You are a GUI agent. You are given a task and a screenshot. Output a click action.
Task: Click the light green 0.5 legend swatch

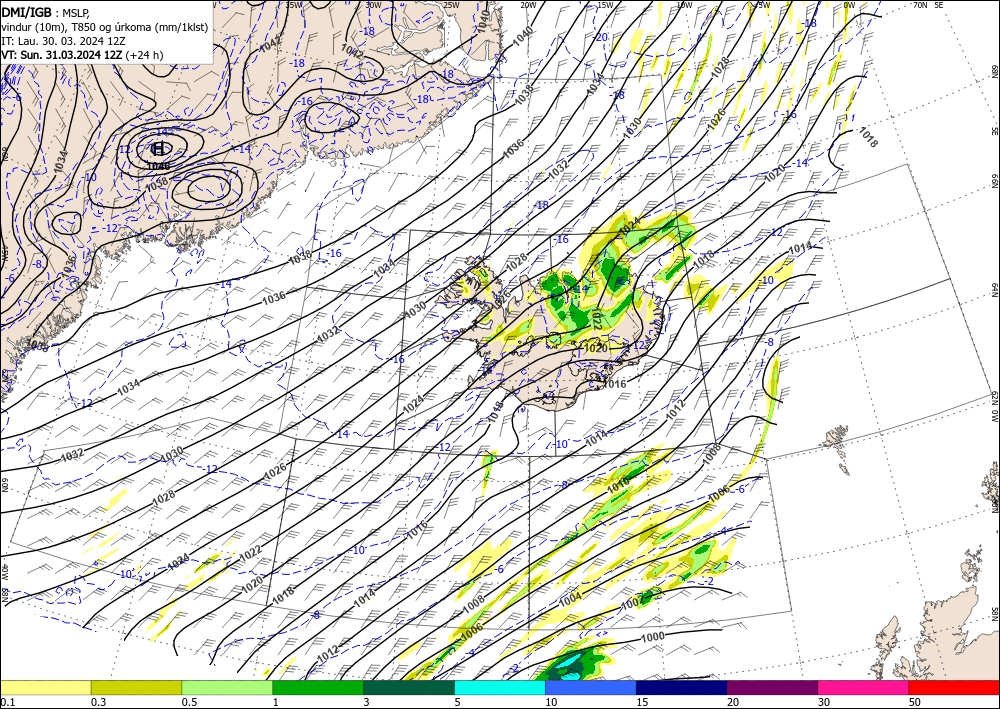tap(227, 687)
